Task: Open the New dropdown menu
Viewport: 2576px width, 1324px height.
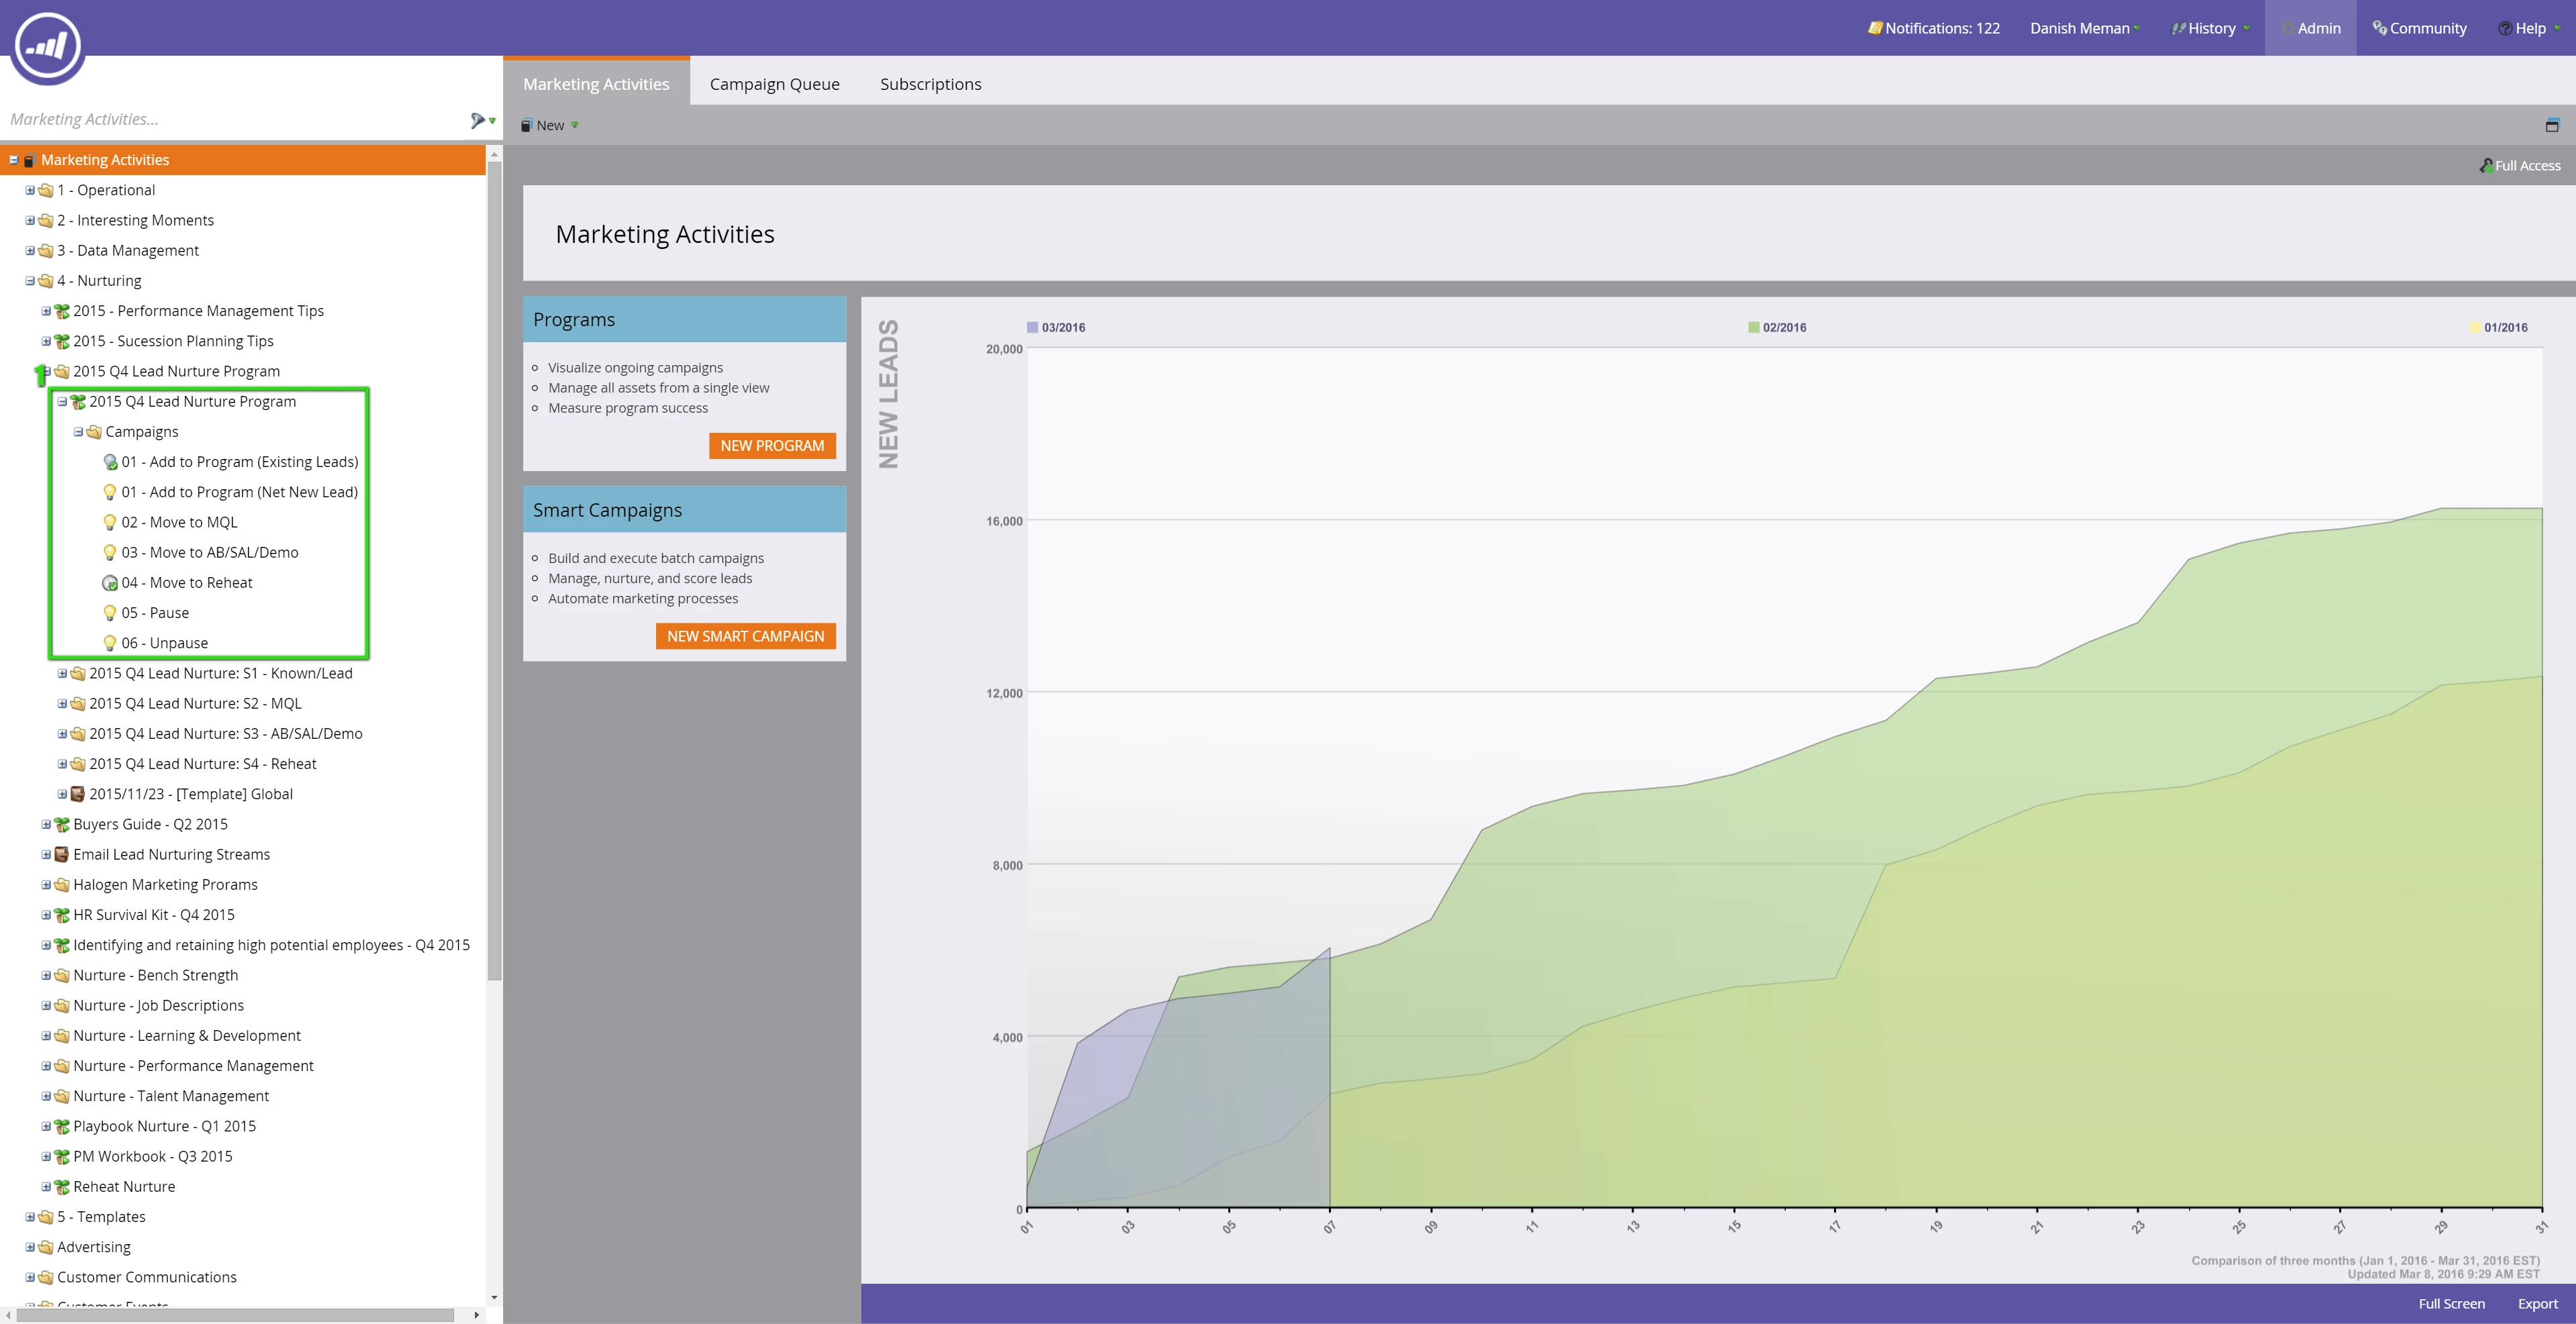Action: (550, 125)
